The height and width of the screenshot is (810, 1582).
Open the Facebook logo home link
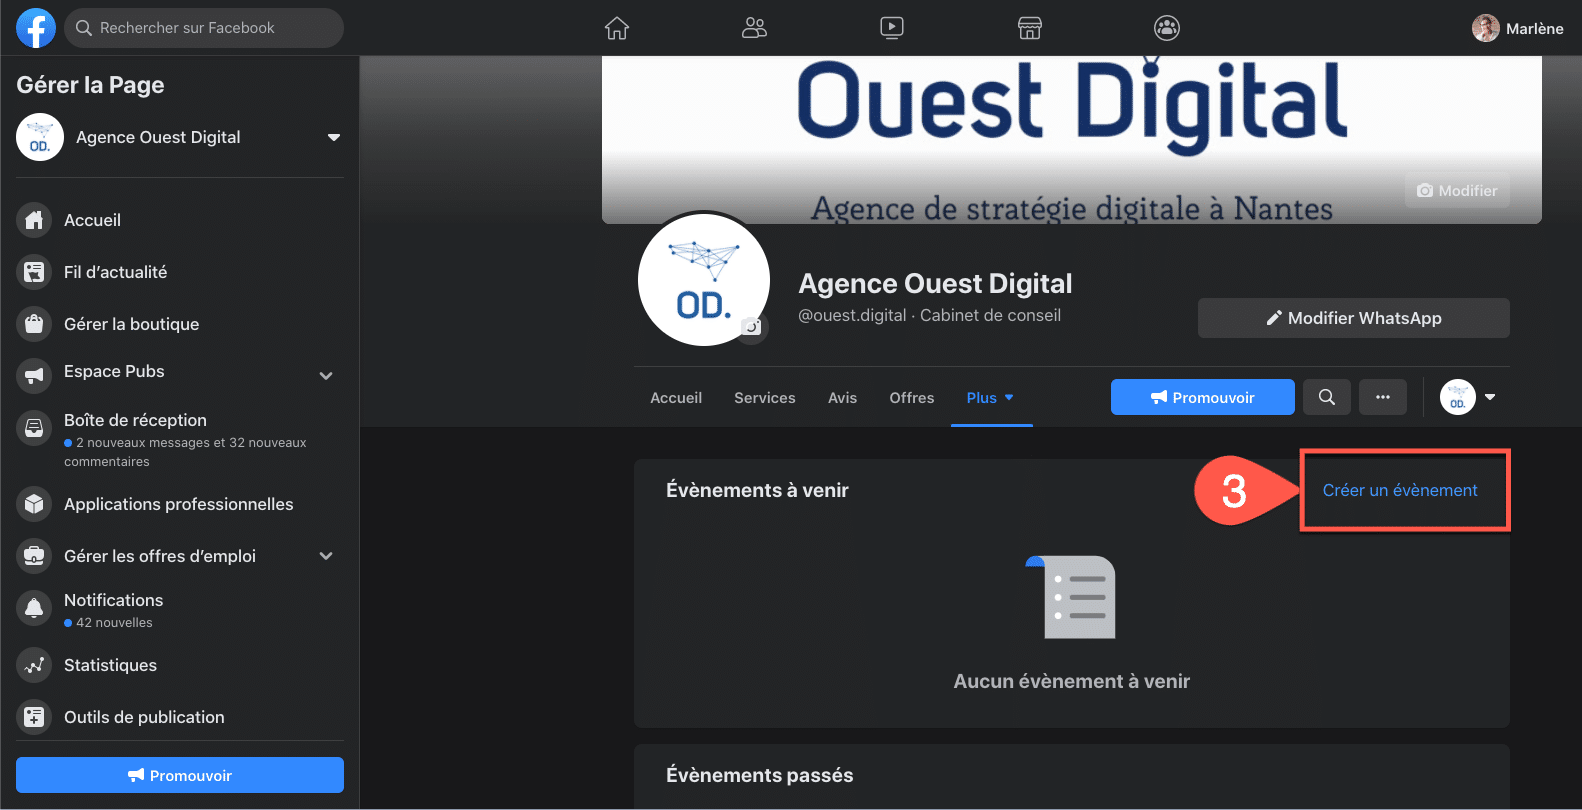(x=36, y=28)
